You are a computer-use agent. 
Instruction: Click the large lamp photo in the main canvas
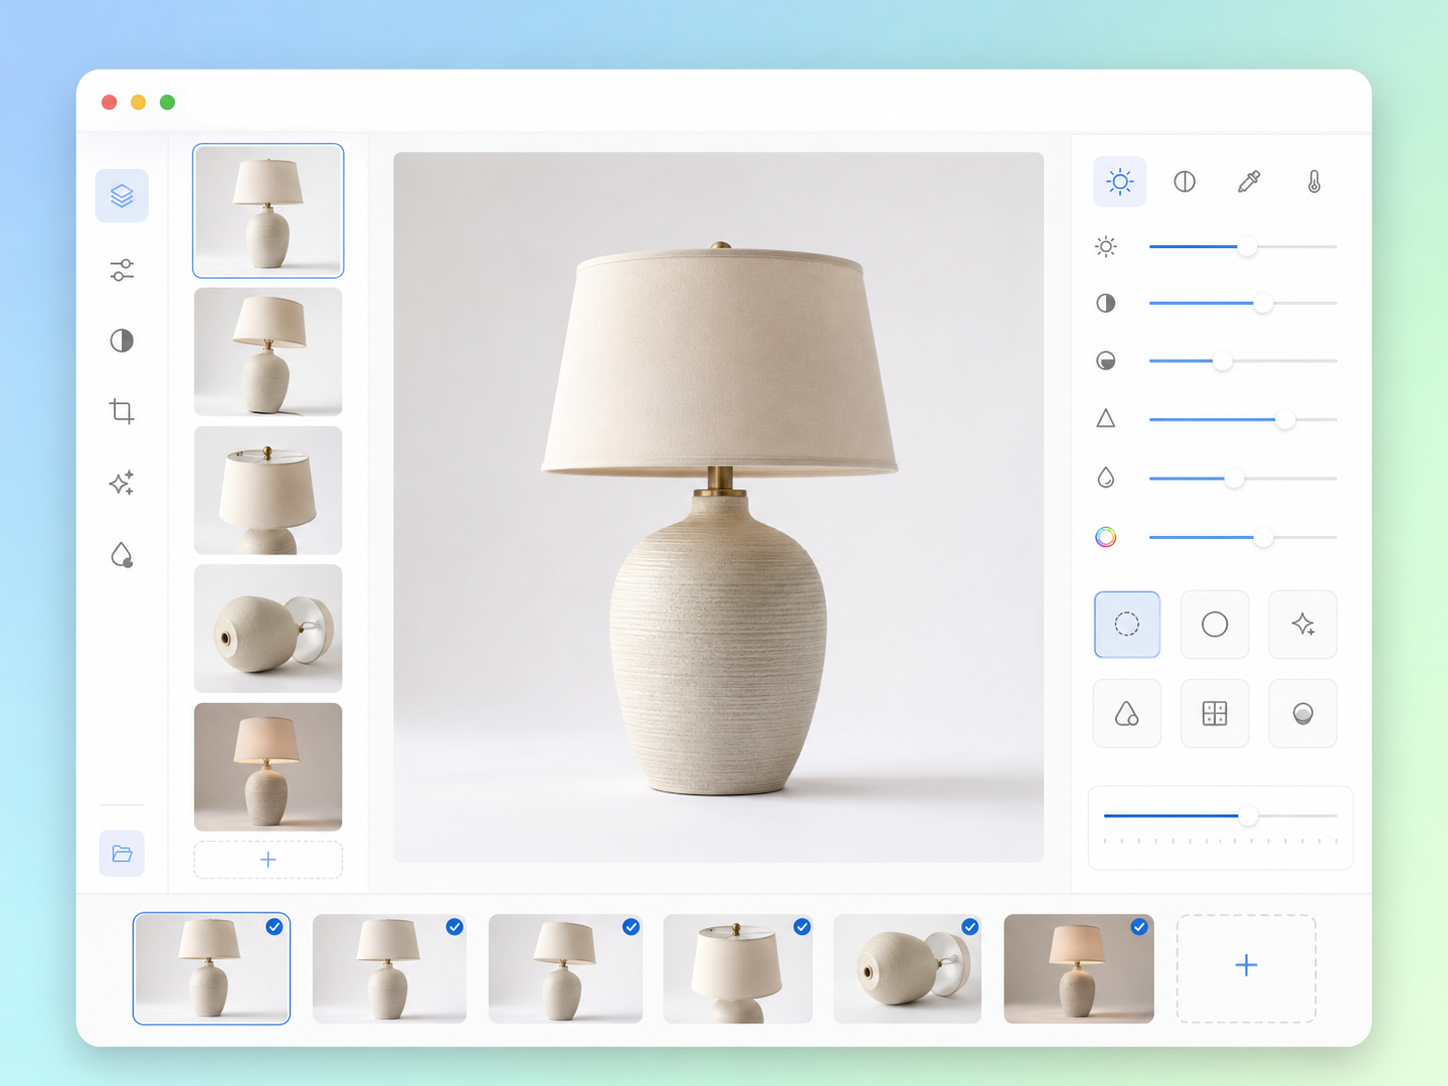tap(719, 507)
